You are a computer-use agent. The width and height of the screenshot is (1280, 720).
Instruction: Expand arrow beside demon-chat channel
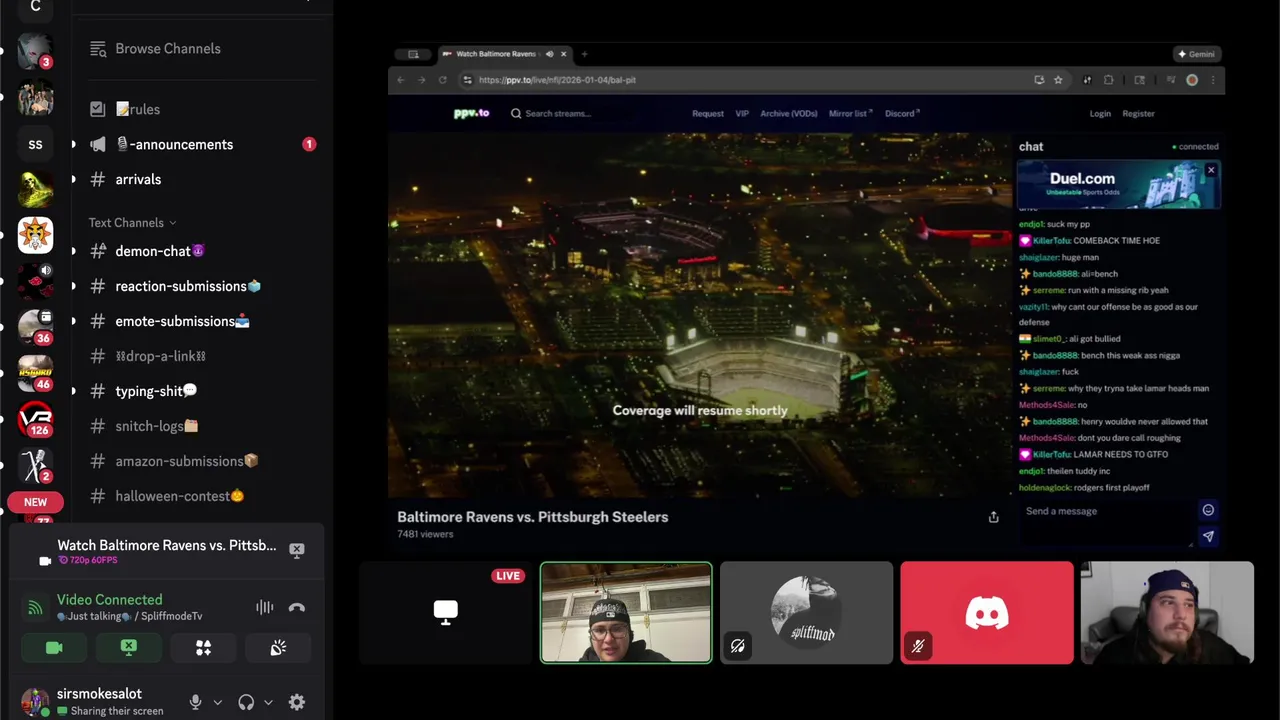73,251
